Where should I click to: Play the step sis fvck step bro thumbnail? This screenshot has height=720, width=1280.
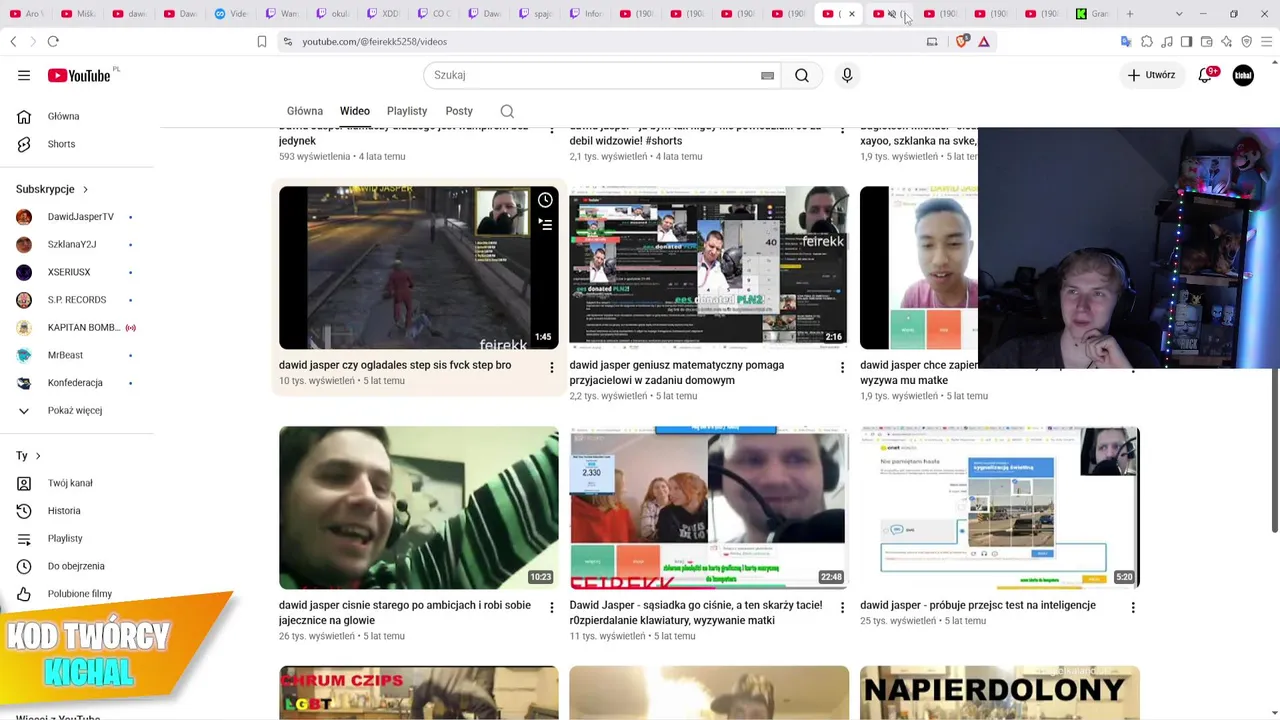pyautogui.click(x=419, y=268)
